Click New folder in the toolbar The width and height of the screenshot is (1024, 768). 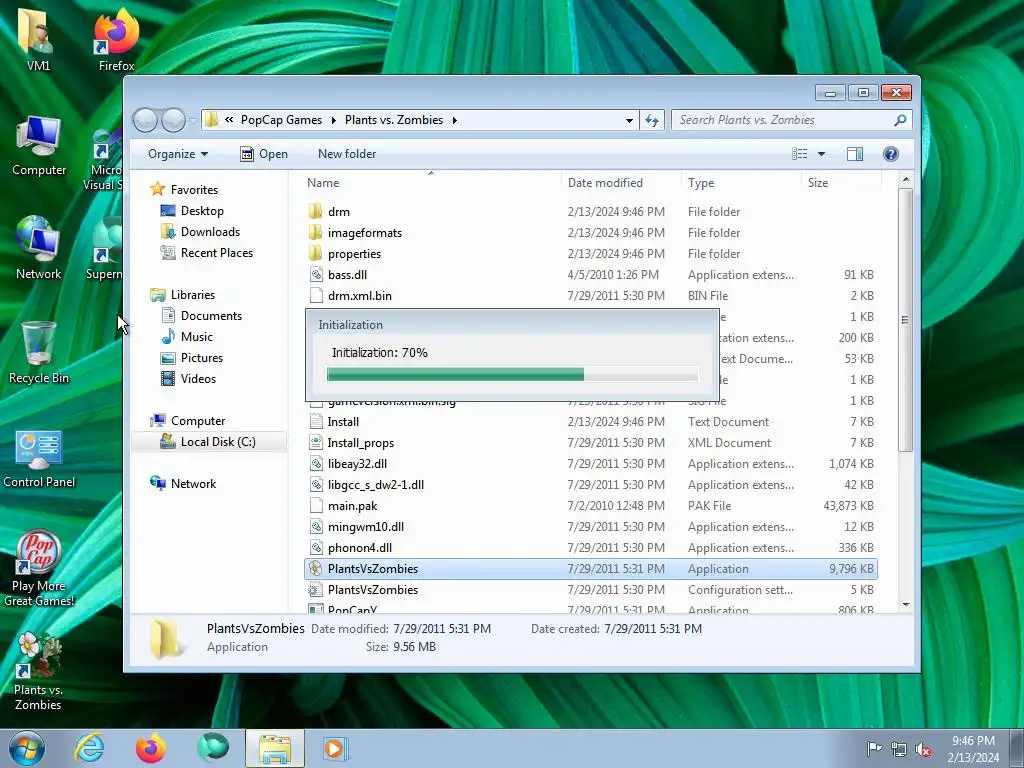(x=347, y=153)
